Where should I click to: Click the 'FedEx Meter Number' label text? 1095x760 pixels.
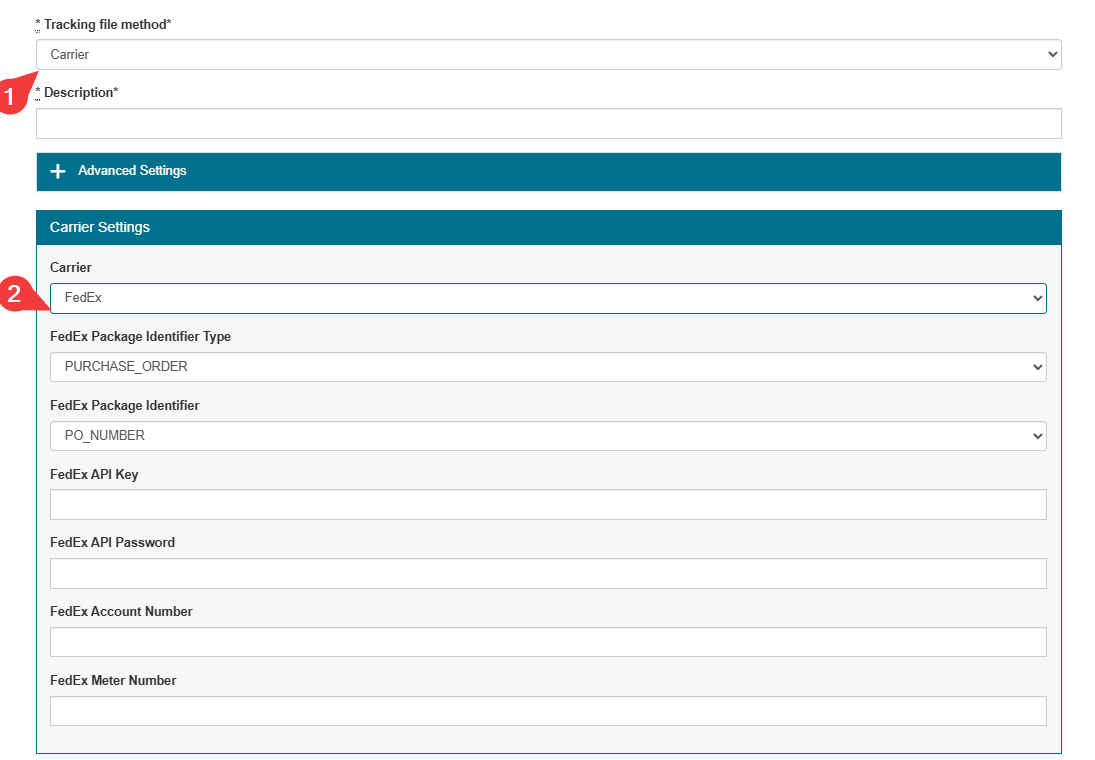click(x=113, y=680)
